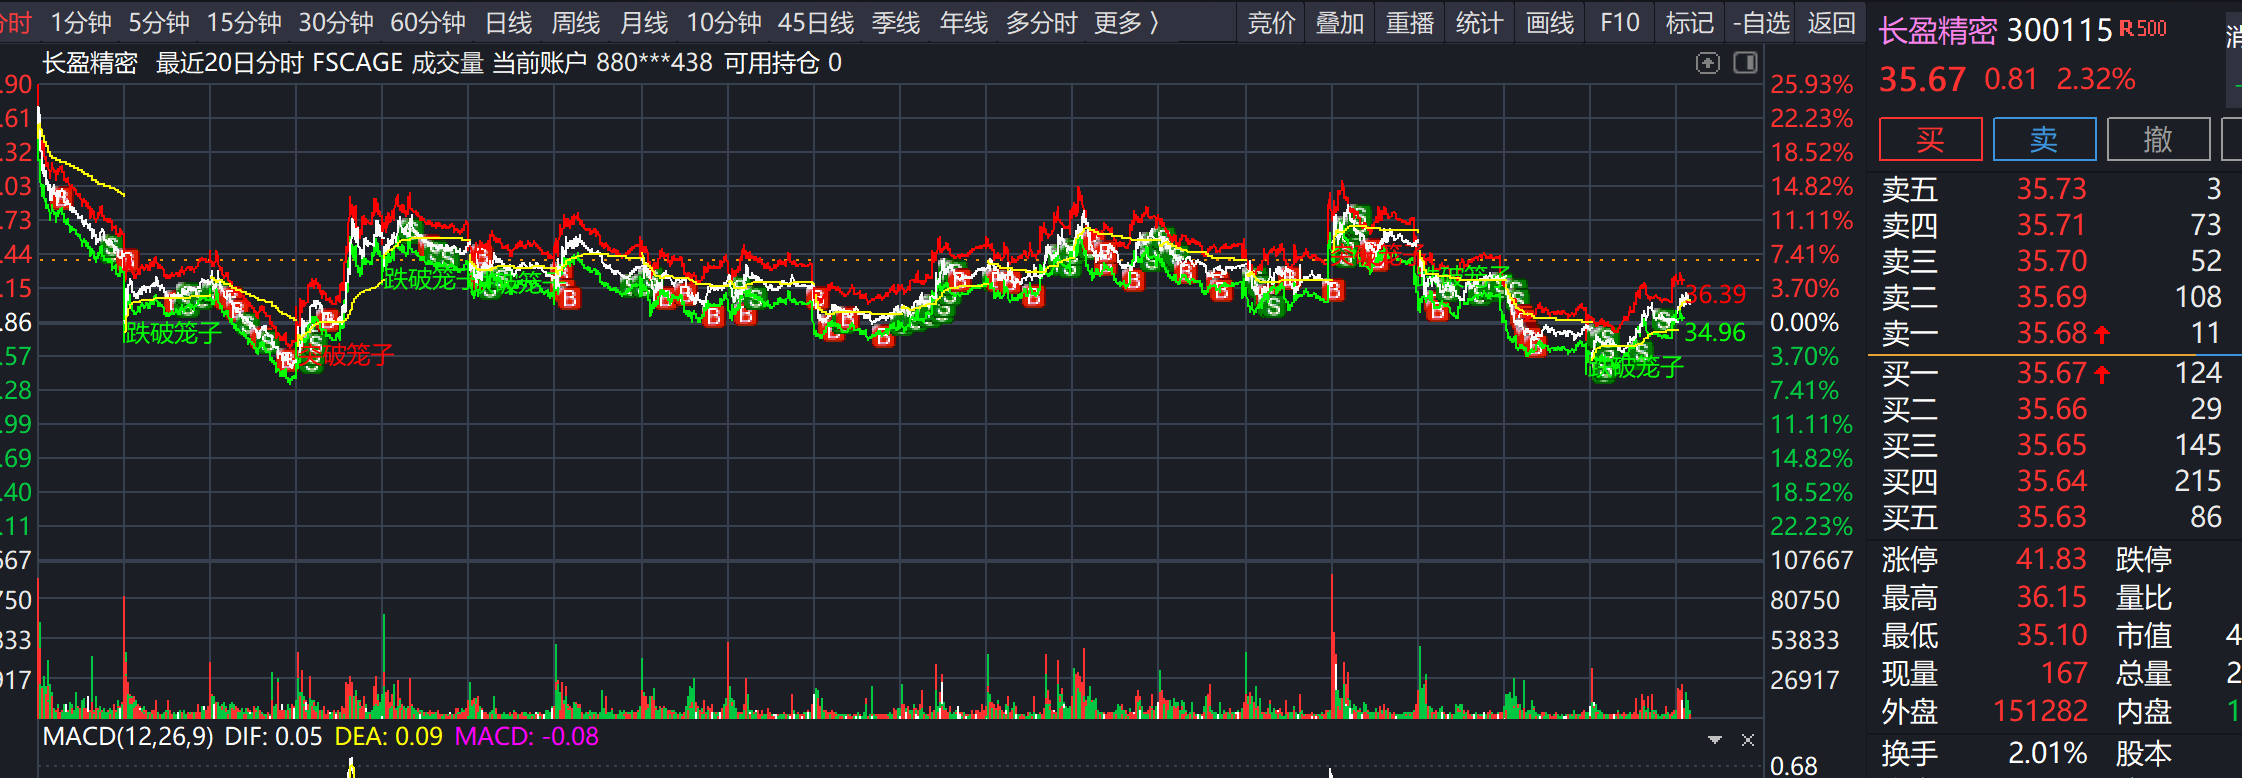Select 卖四 ask price 35.71
Image resolution: width=2242 pixels, height=778 pixels.
click(2051, 225)
